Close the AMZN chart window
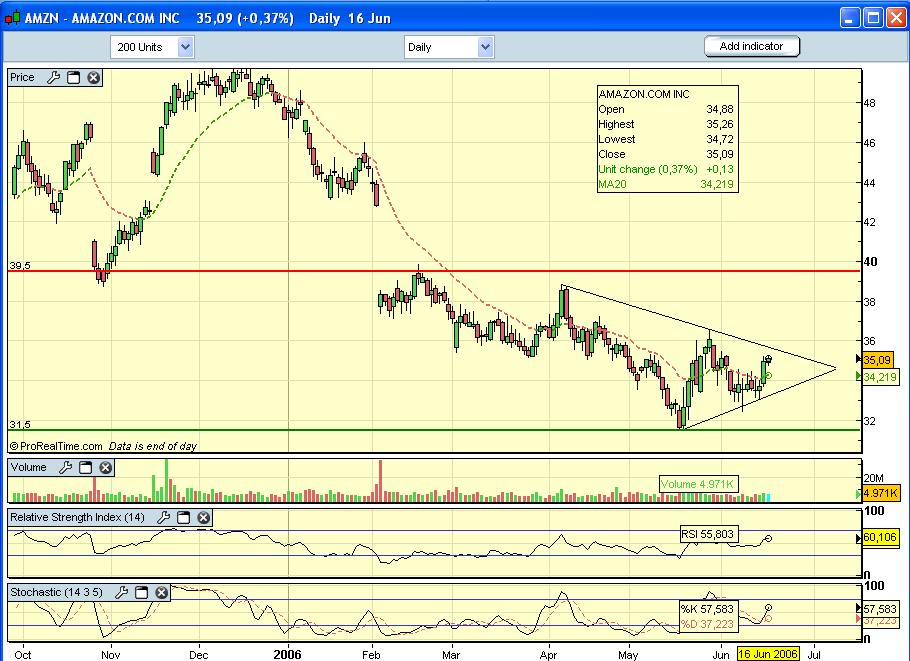This screenshot has height=661, width=910. point(895,18)
